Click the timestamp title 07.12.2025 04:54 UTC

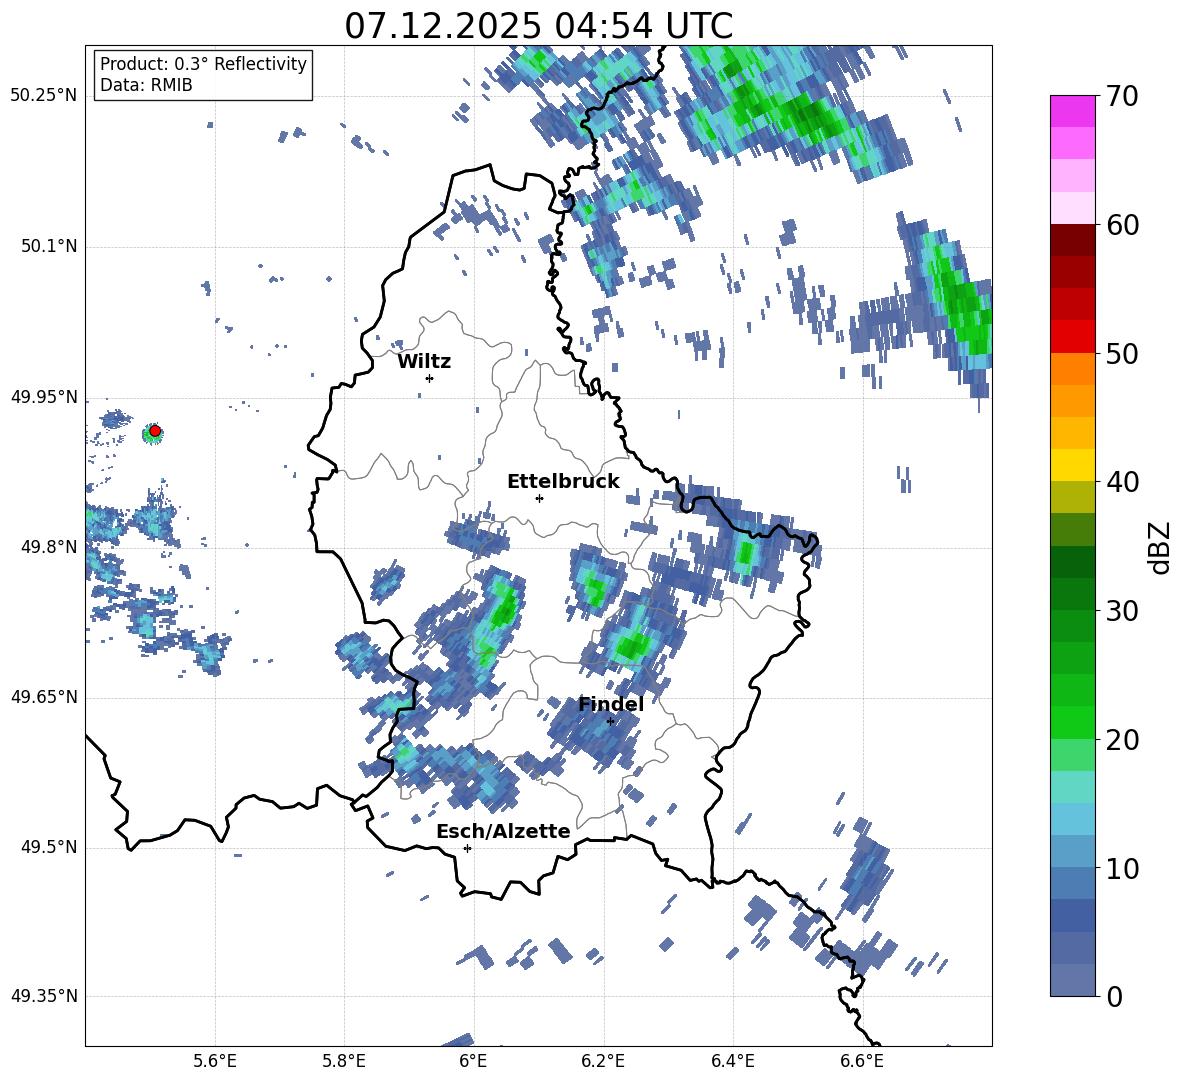pos(538,26)
